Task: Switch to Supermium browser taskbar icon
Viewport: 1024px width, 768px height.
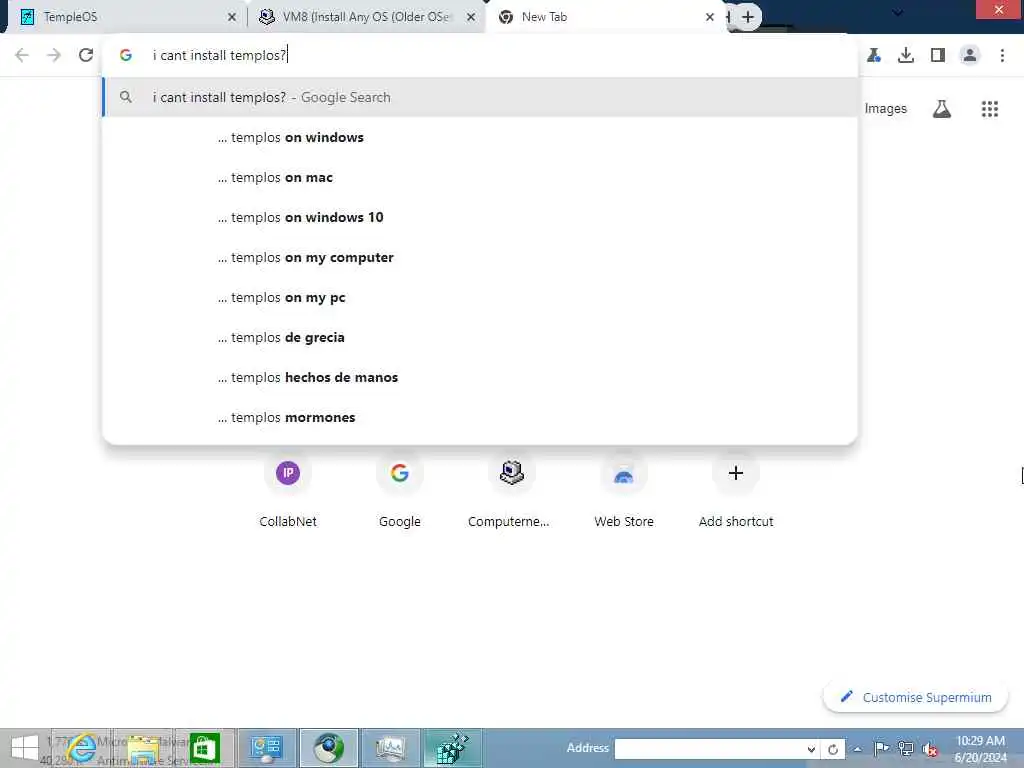Action: click(x=328, y=748)
